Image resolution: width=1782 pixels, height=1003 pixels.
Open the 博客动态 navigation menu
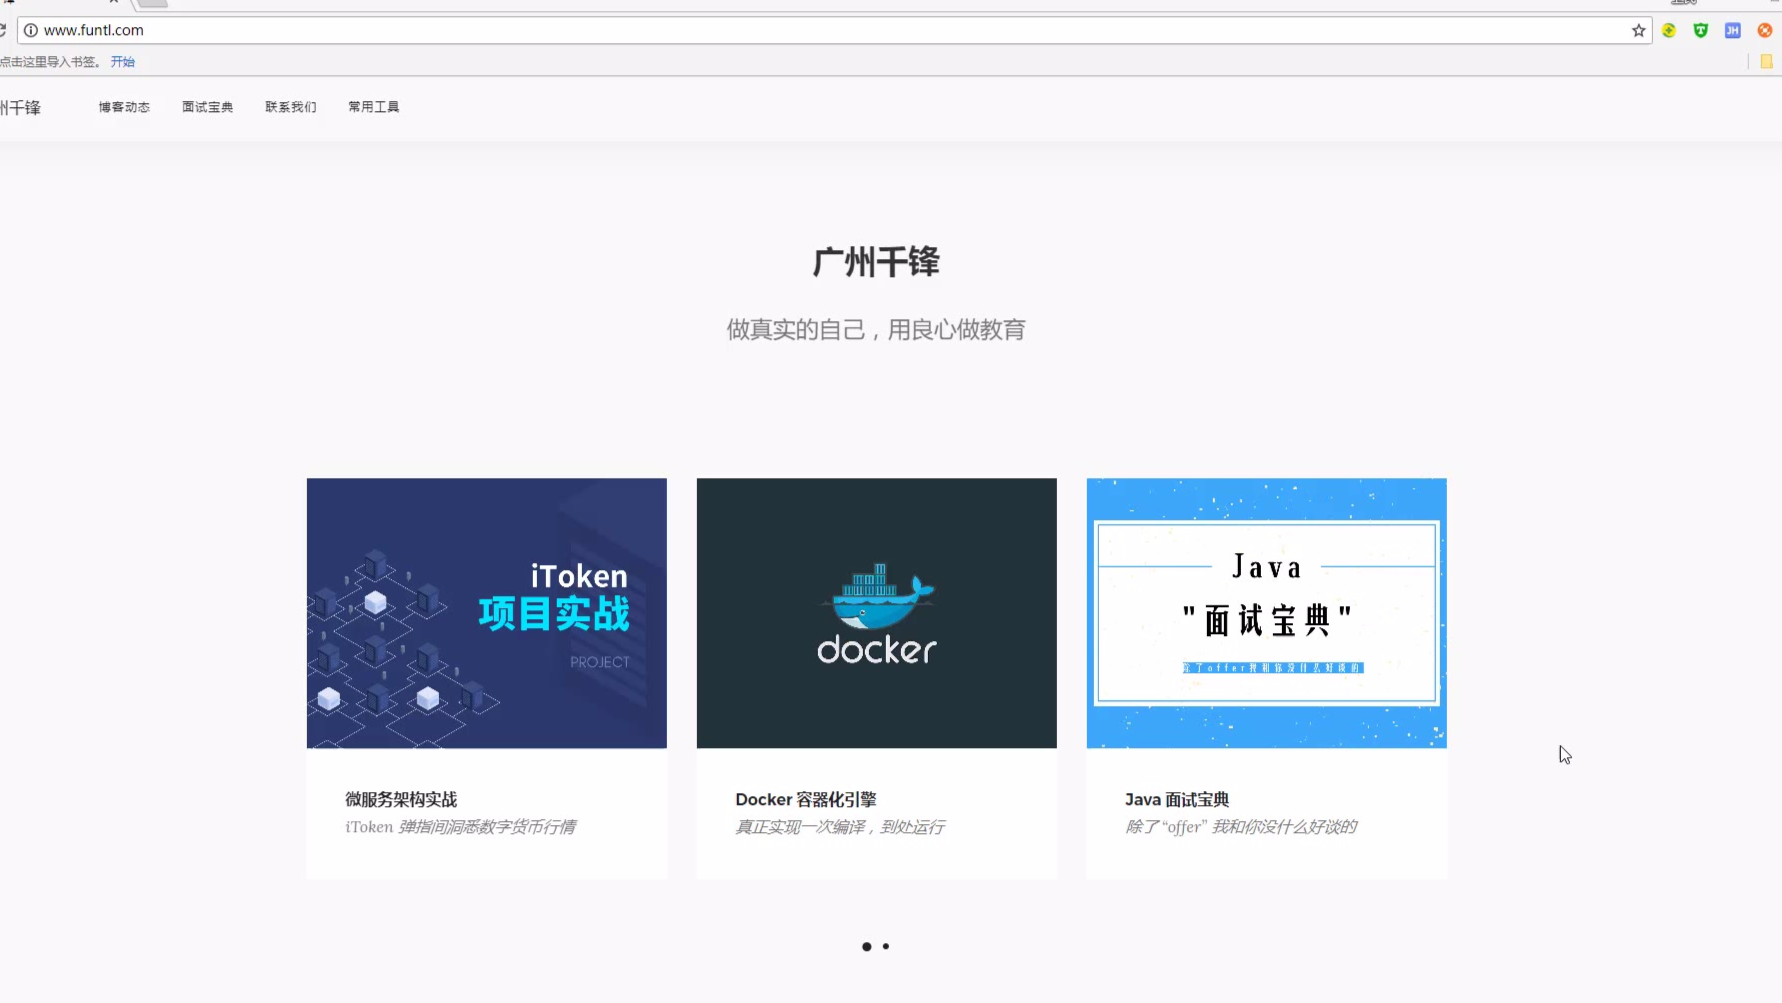(x=124, y=107)
